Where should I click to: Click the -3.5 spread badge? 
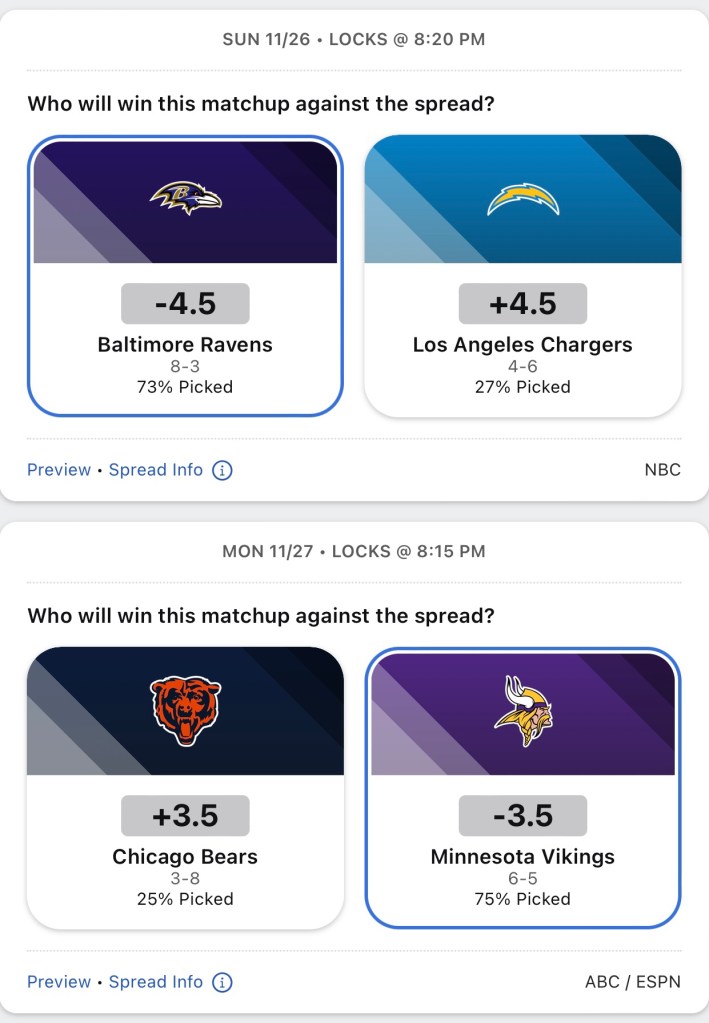(x=522, y=815)
